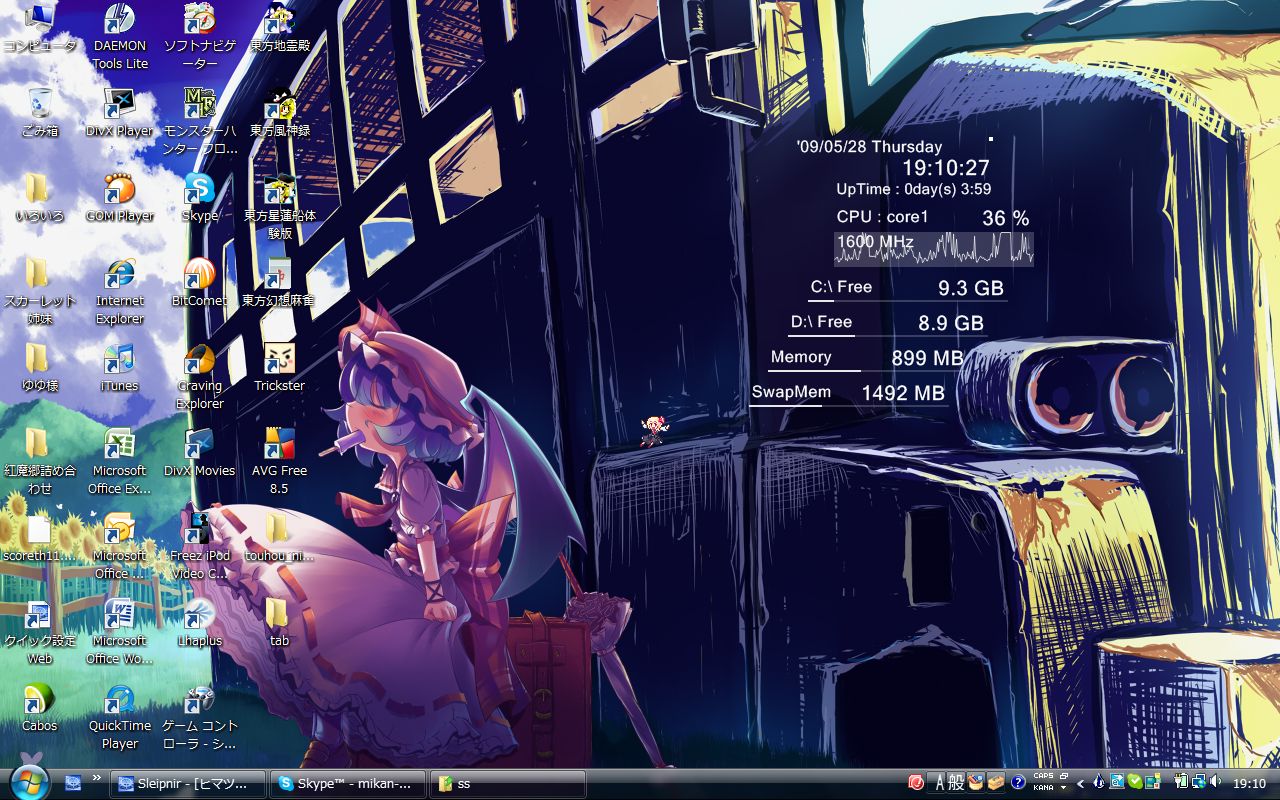Open the ごみ箱 recycle bin icon
Image resolution: width=1280 pixels, height=800 pixels.
[40, 113]
